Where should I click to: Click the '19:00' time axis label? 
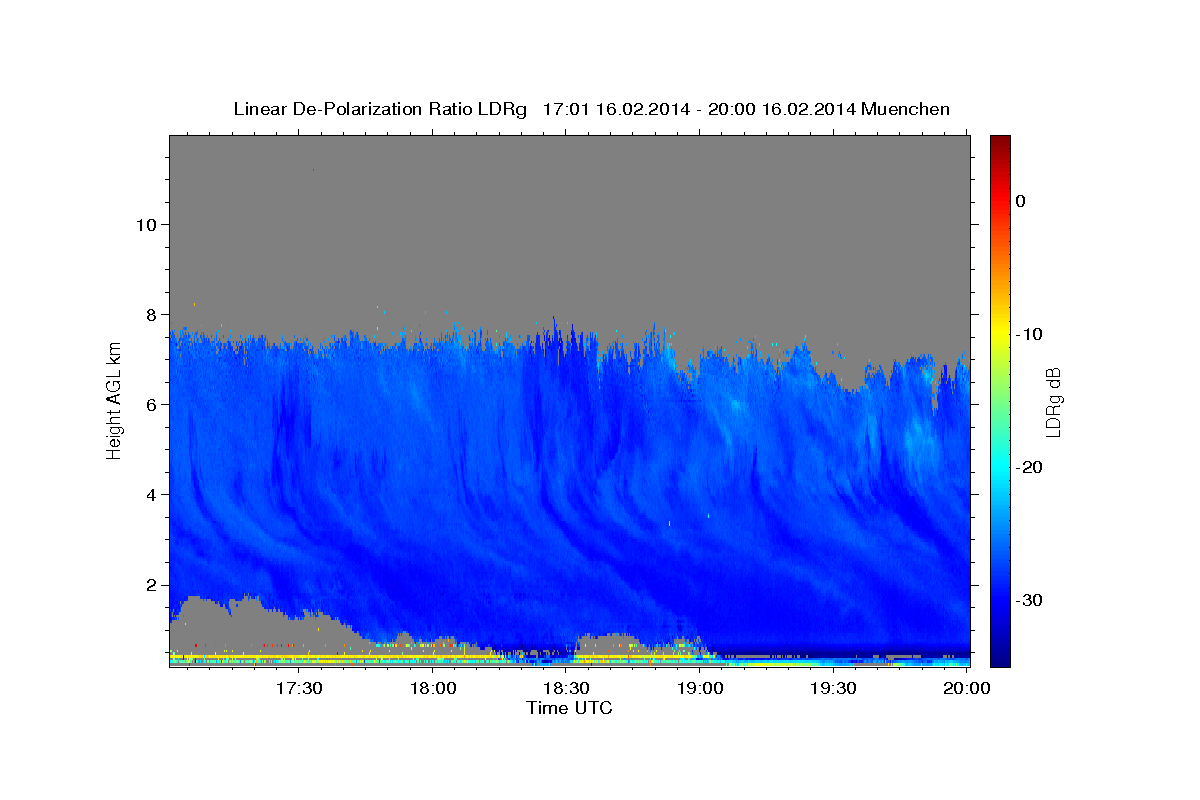[x=700, y=688]
